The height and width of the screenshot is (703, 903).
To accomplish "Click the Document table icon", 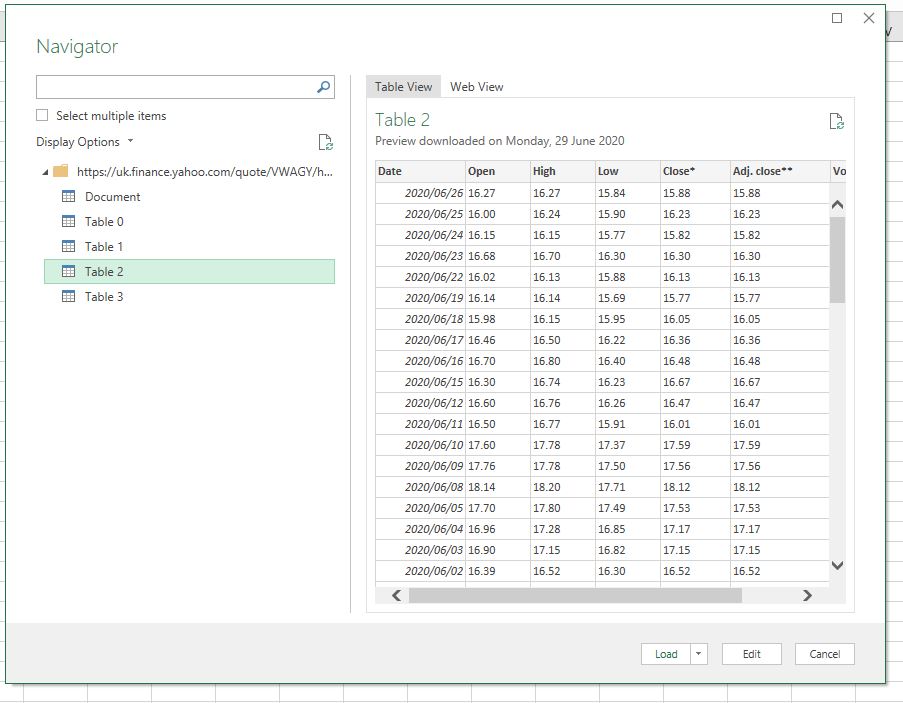I will point(69,196).
